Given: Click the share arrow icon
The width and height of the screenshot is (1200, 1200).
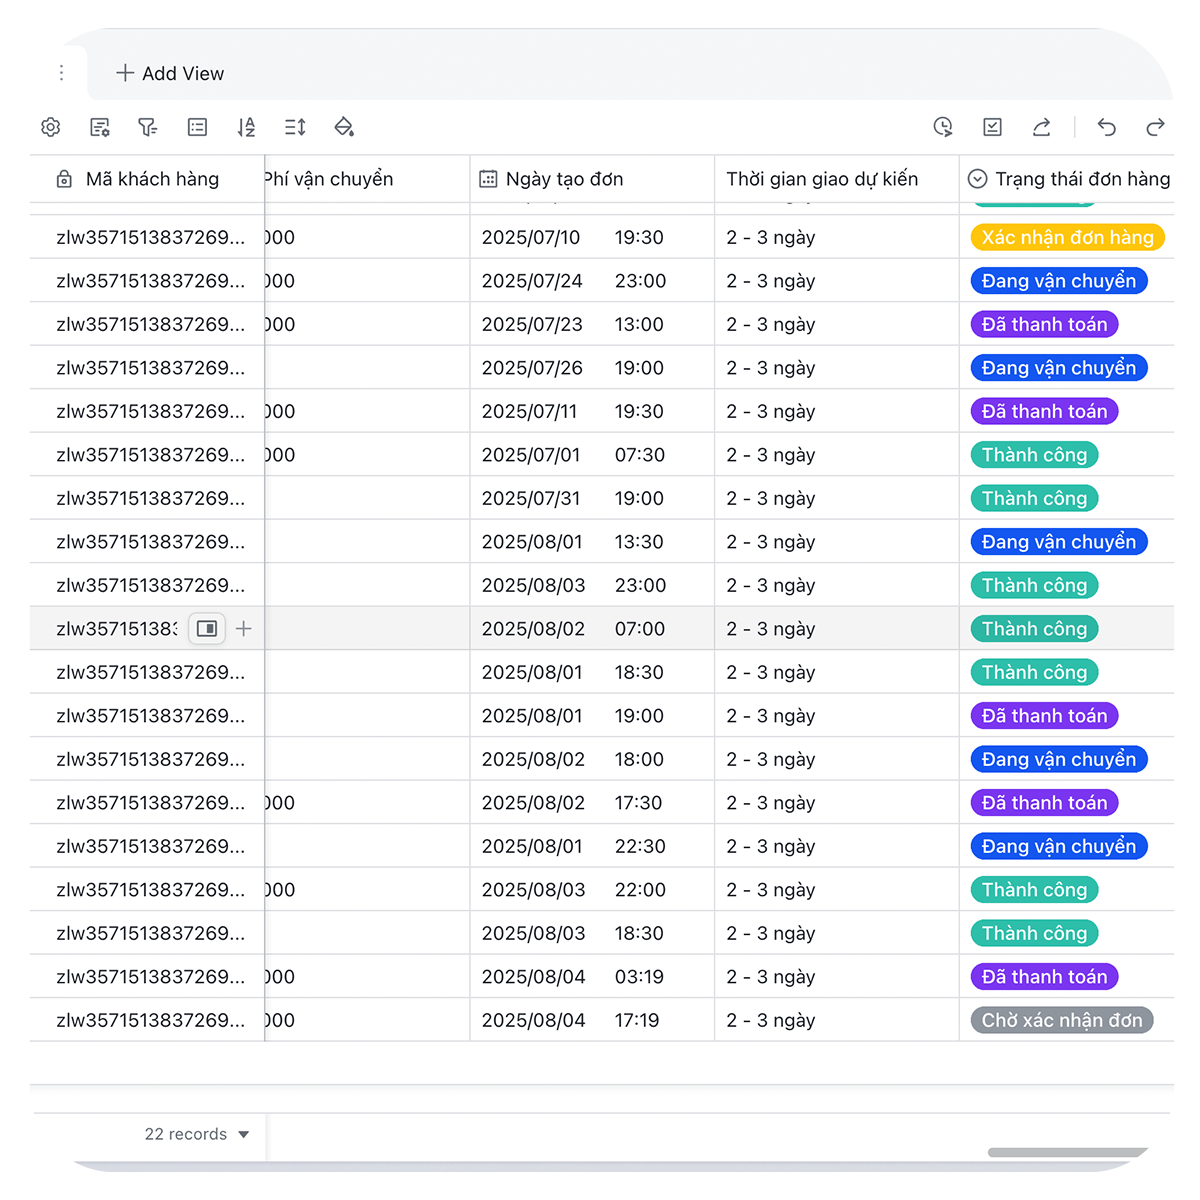Looking at the screenshot, I should [1041, 127].
